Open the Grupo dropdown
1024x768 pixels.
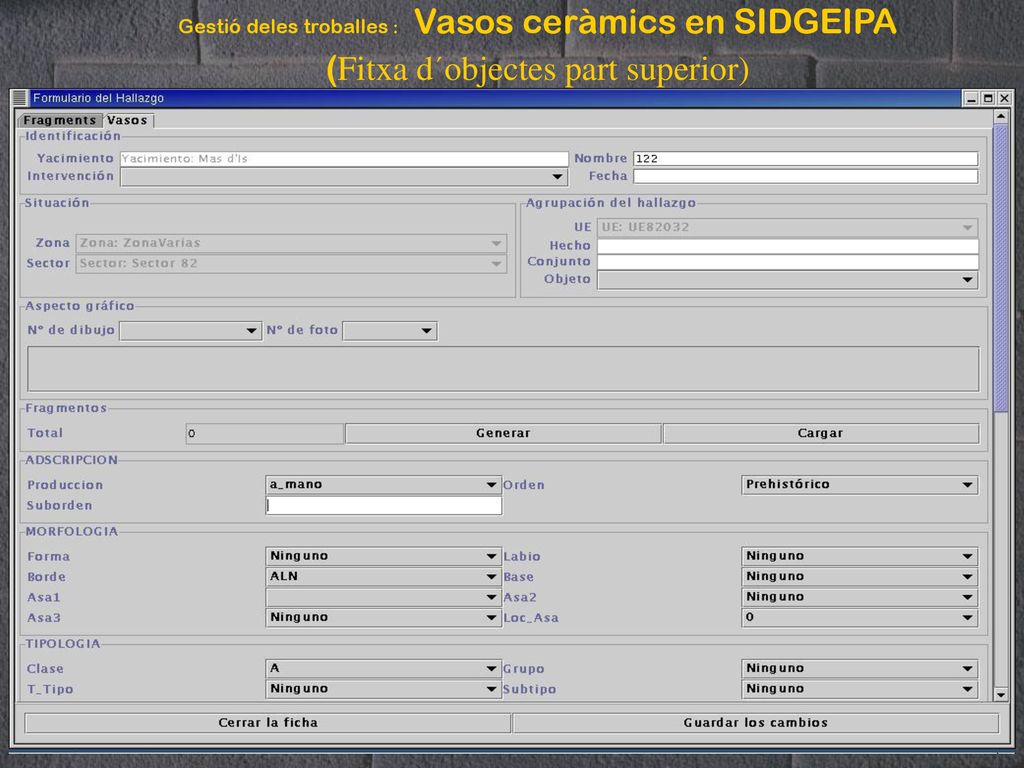pos(859,669)
